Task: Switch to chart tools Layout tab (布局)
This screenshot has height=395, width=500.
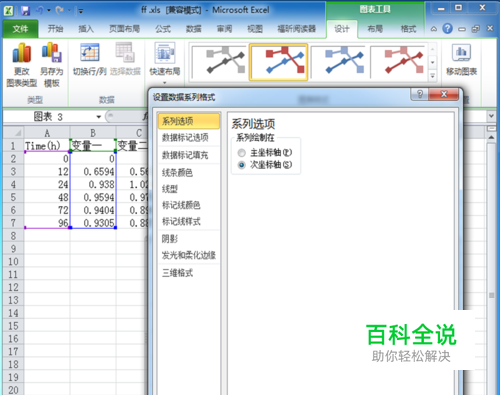Action: click(x=375, y=29)
